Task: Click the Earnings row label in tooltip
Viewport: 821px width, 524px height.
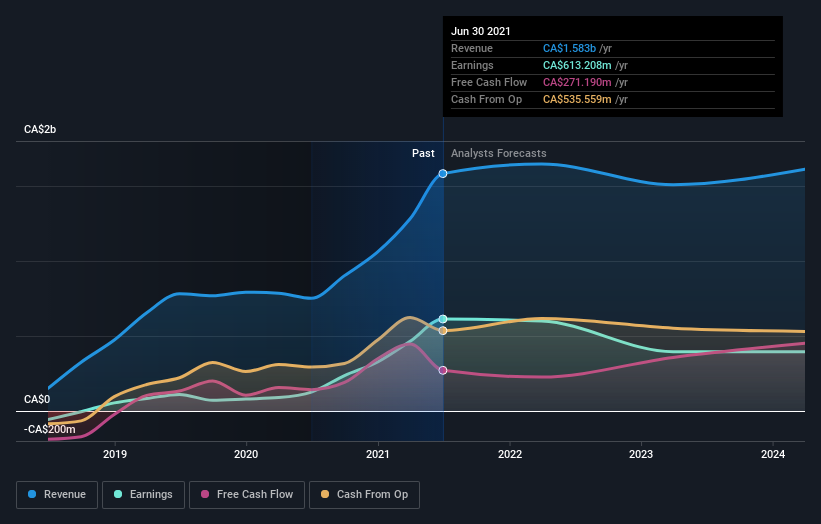Action: (472, 65)
